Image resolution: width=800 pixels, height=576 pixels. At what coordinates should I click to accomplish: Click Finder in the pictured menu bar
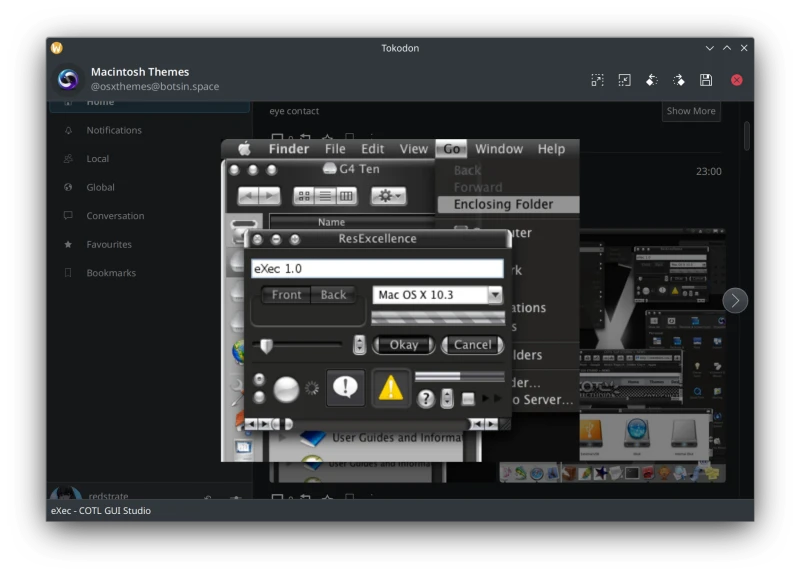289,149
